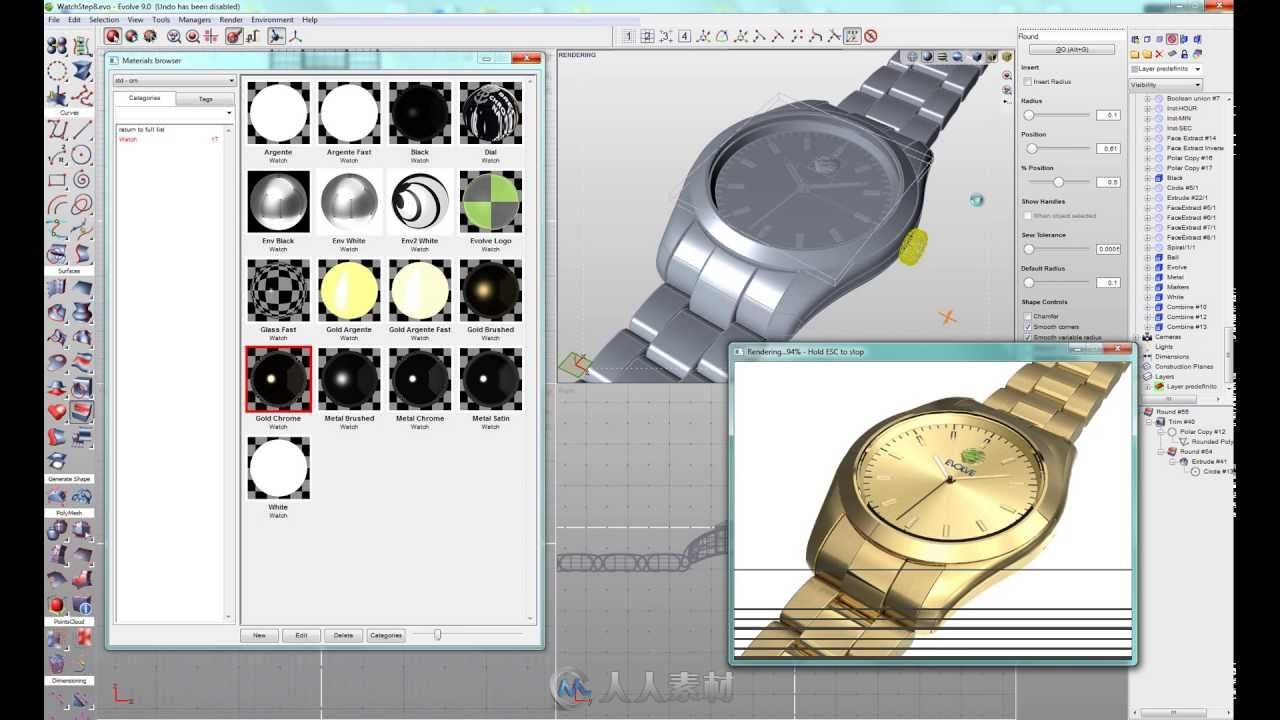Select the rectangle curve tool icon
Screen dimensions: 1280x720
pos(57,180)
